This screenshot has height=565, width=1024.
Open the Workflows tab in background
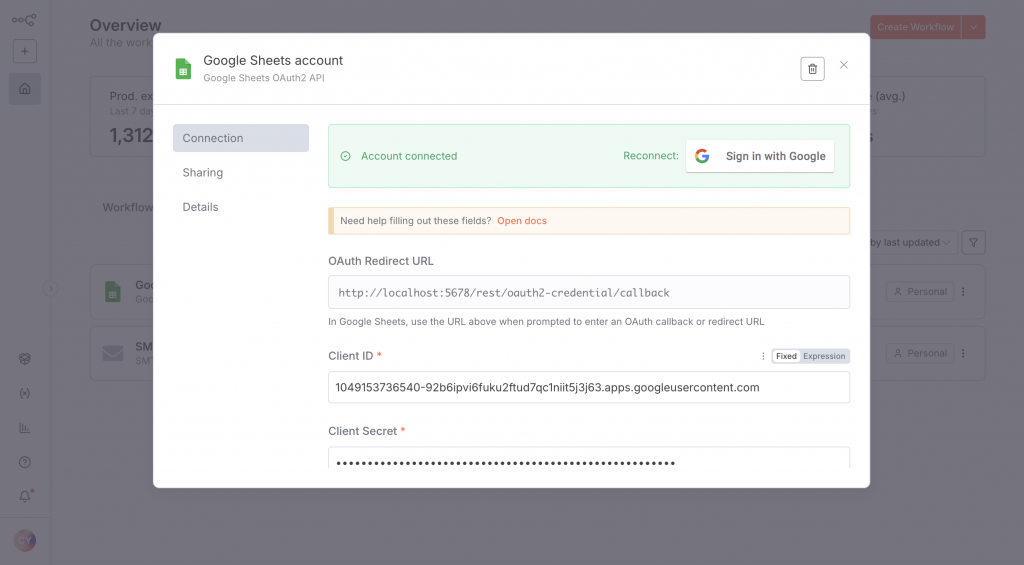tap(127, 207)
